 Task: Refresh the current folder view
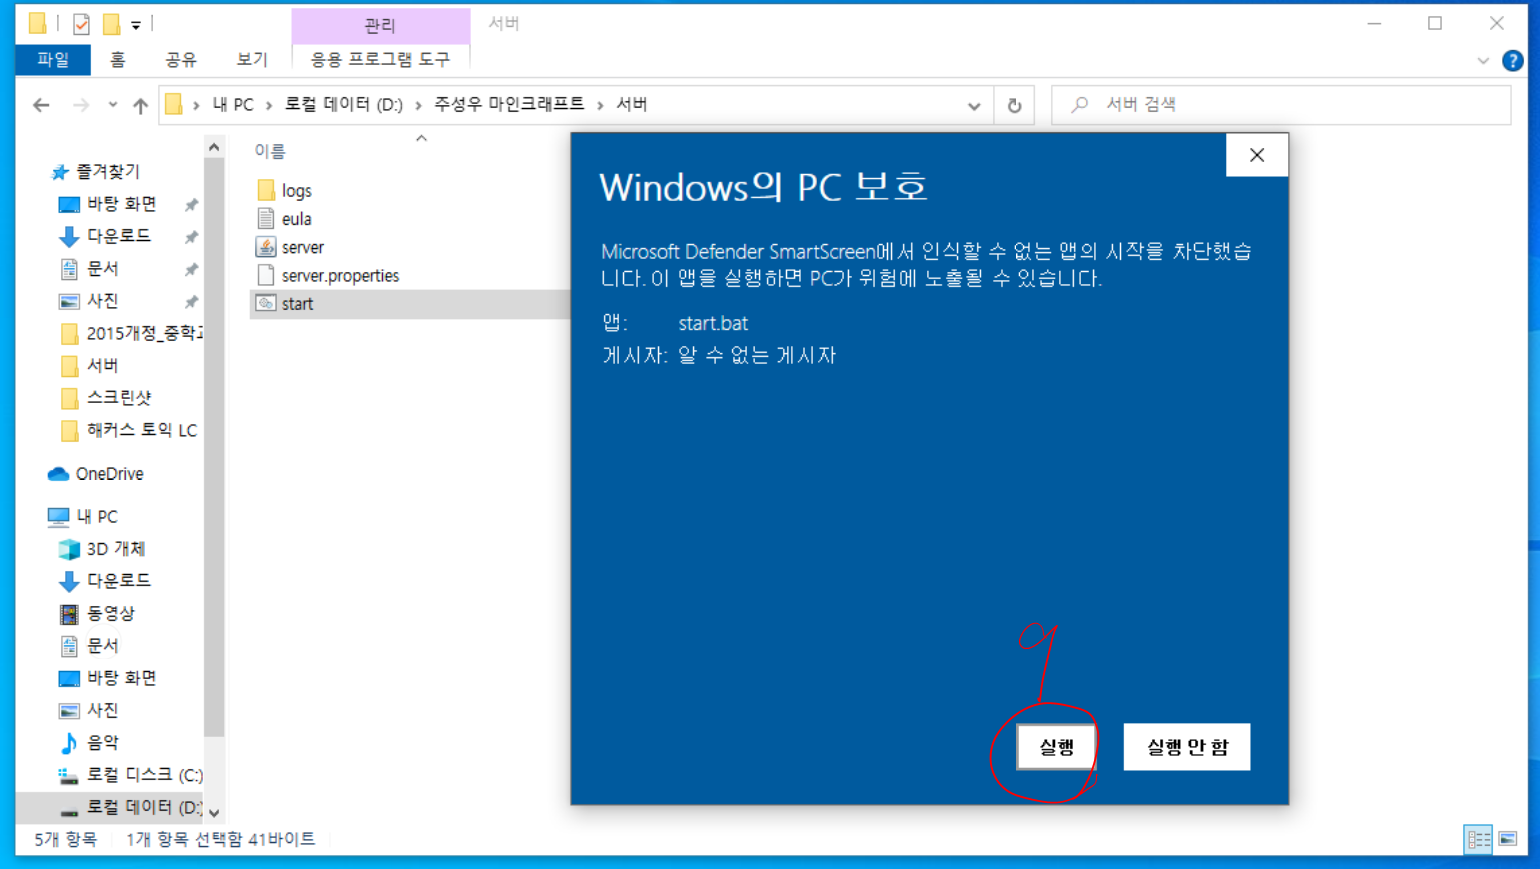tap(1014, 105)
